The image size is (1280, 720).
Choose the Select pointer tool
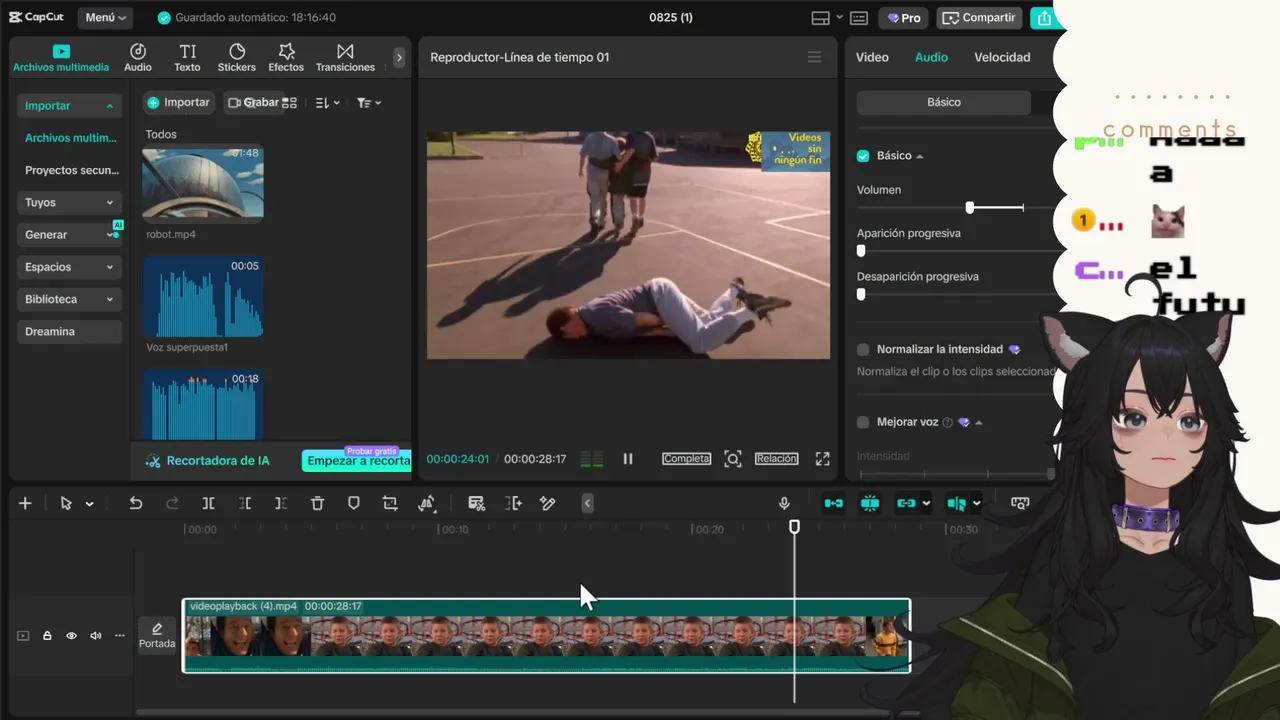(x=66, y=503)
